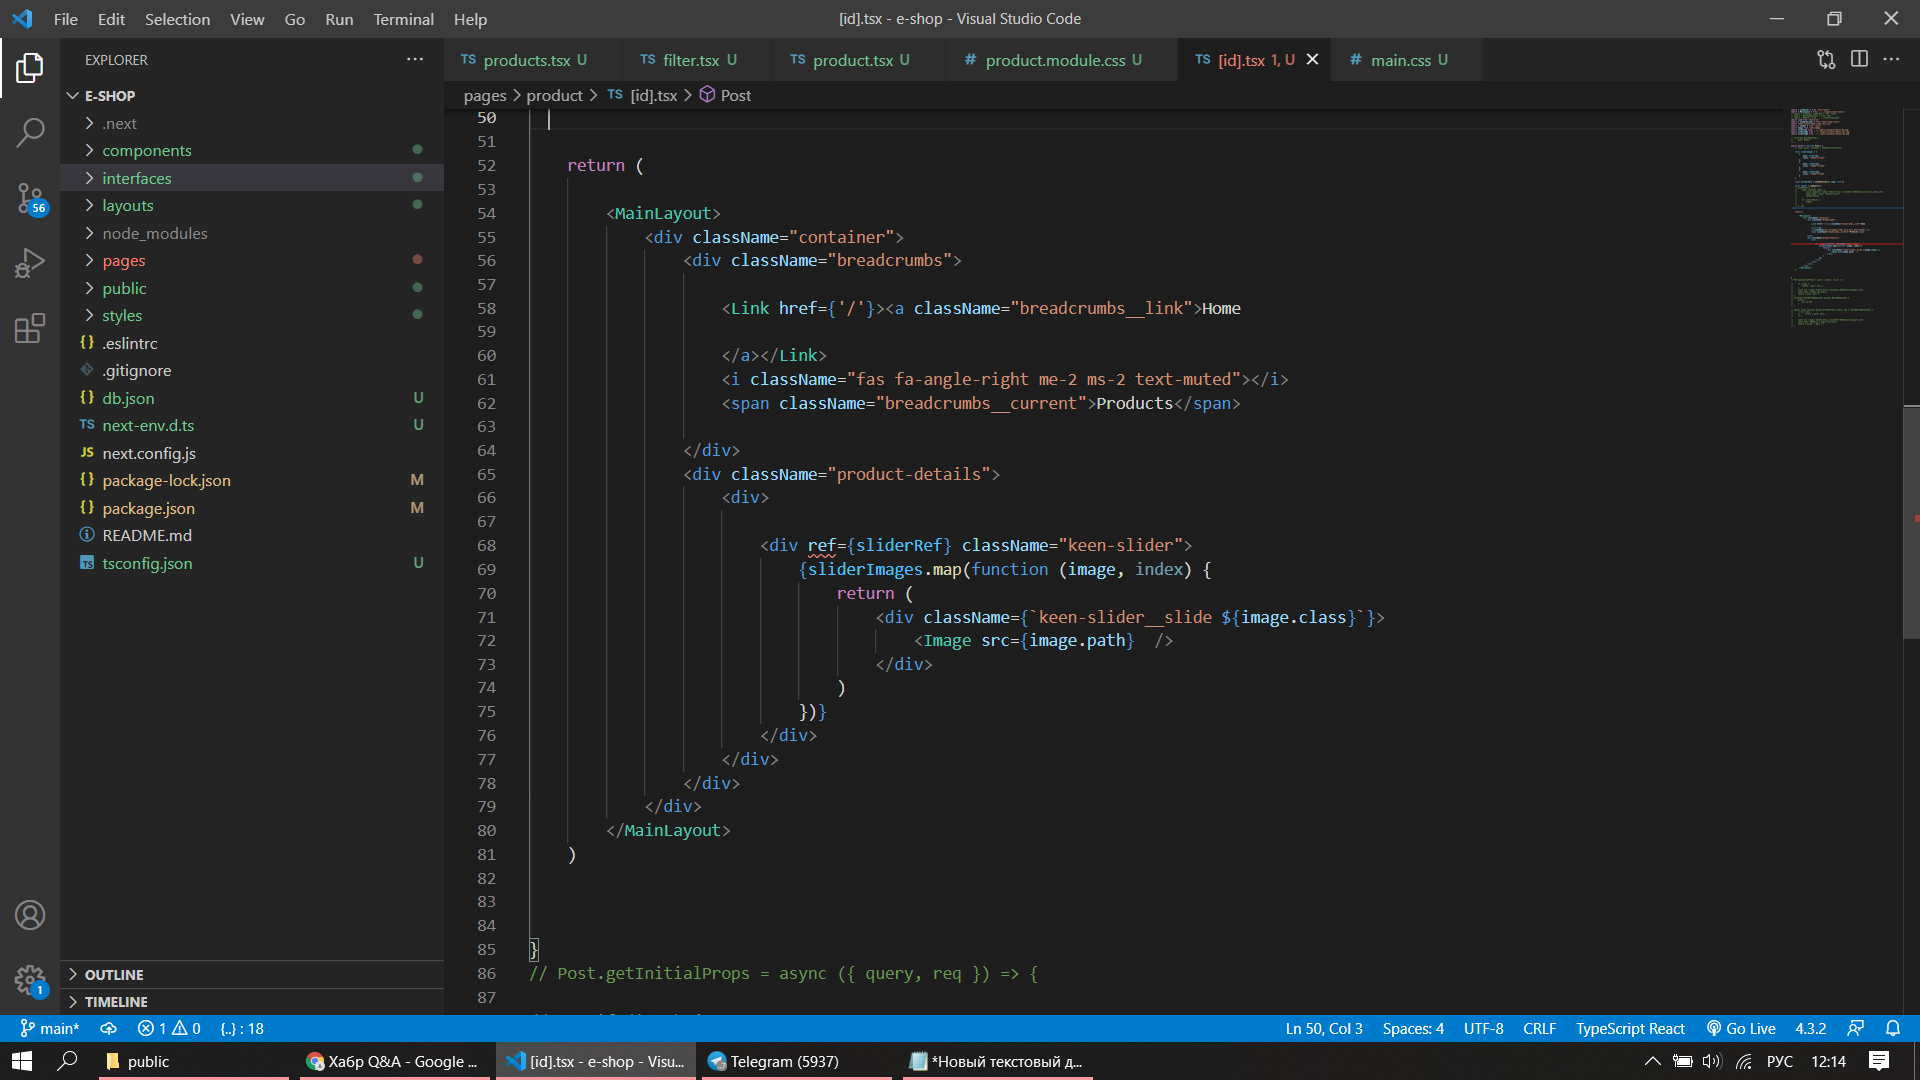Open the tsconfig.json file
This screenshot has height=1080, width=1920.
coord(252,563)
